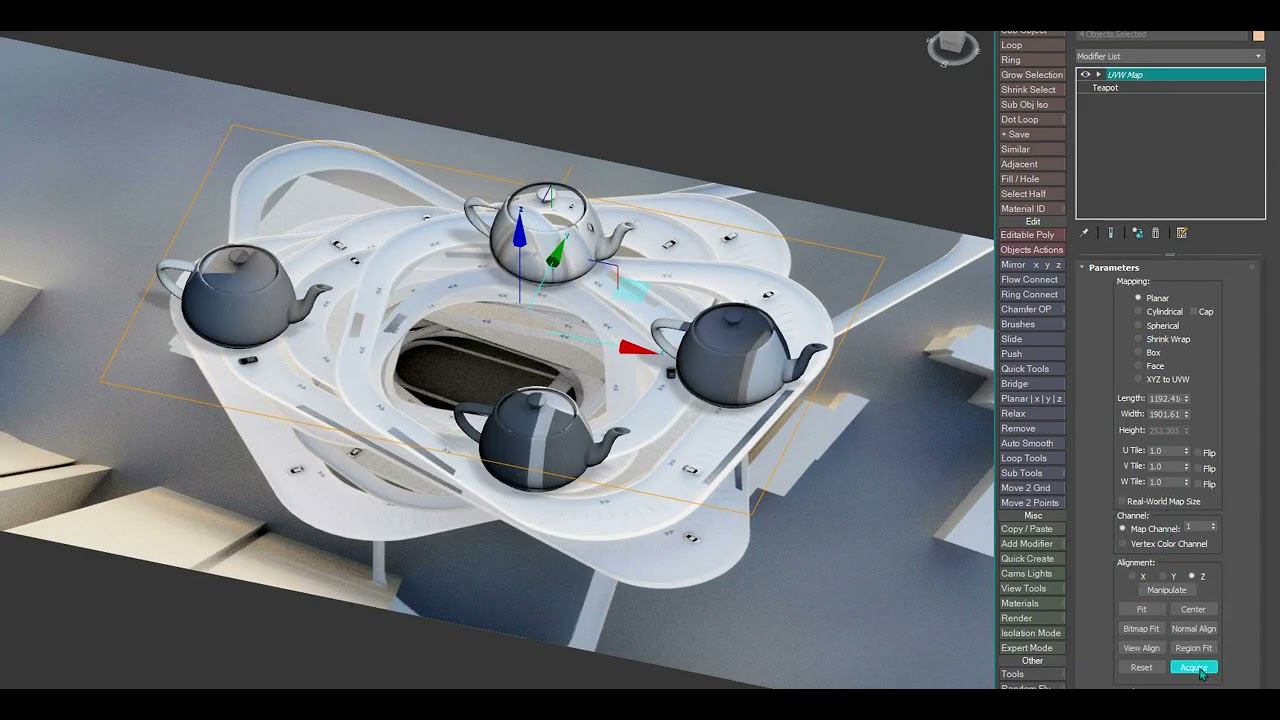This screenshot has width=1280, height=720.
Task: Click the Map Channel number spinner
Action: pyautogui.click(x=1213, y=526)
